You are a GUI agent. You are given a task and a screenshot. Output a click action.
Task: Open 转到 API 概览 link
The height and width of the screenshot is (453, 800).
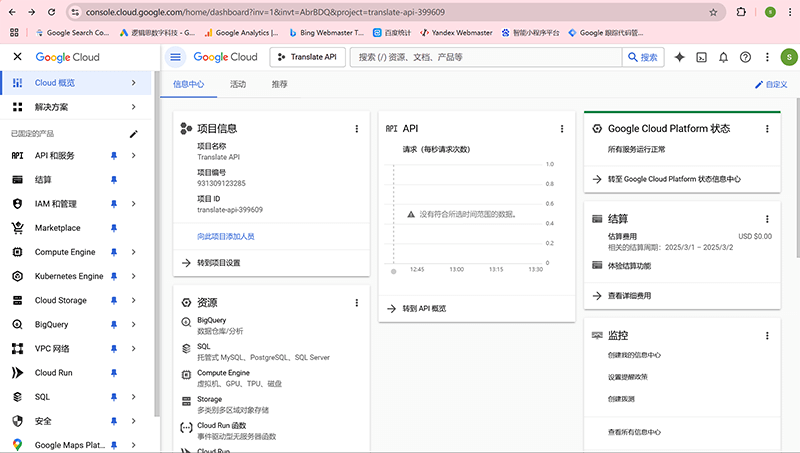click(424, 309)
